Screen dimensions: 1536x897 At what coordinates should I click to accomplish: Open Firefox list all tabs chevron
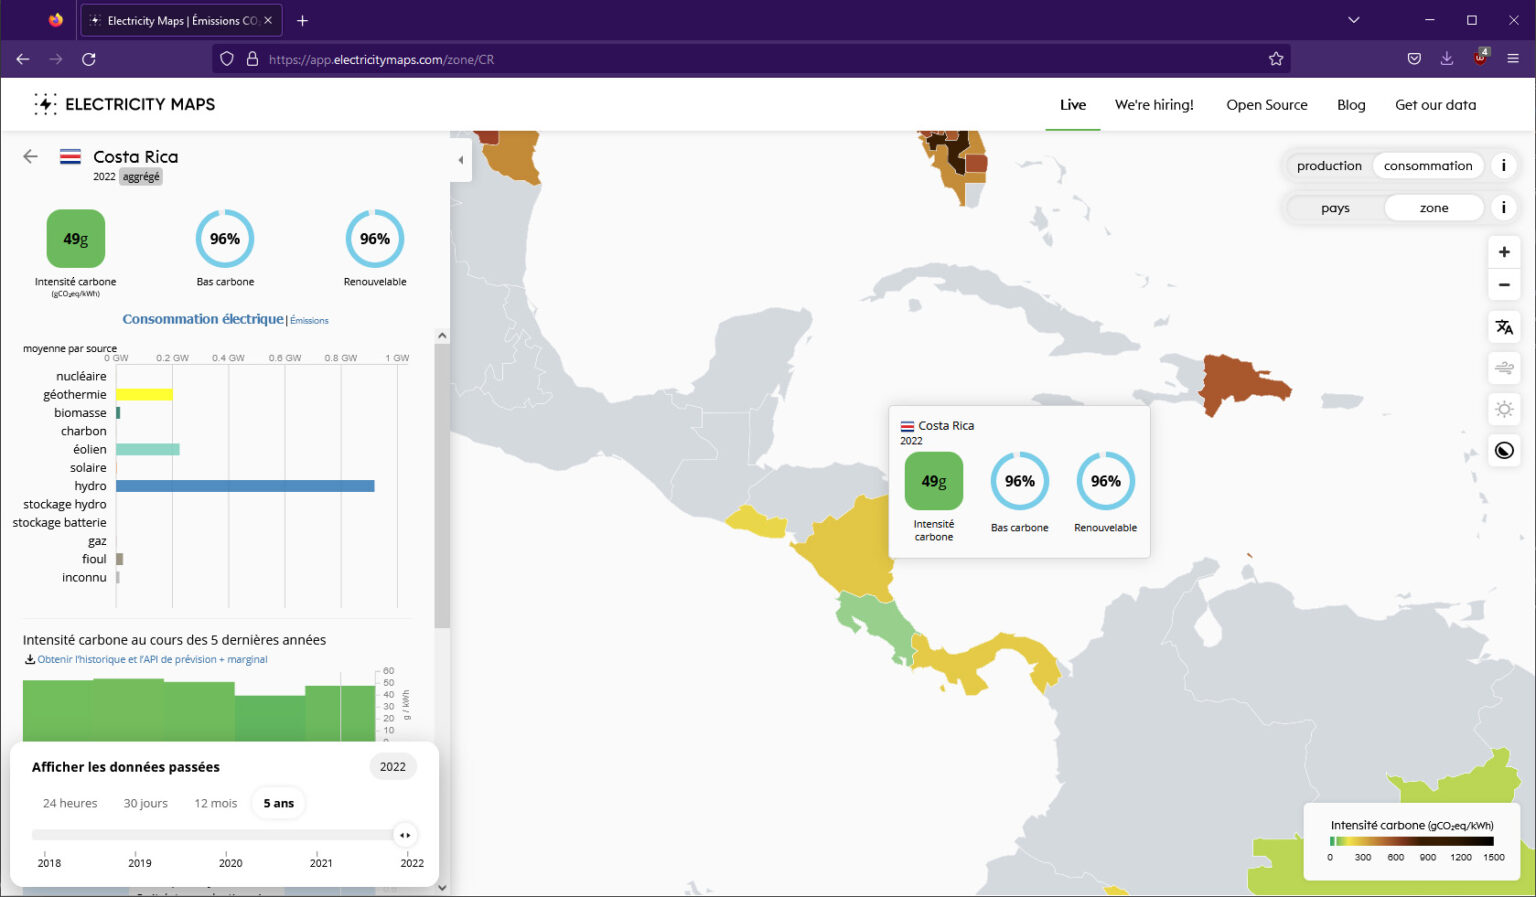click(1353, 20)
